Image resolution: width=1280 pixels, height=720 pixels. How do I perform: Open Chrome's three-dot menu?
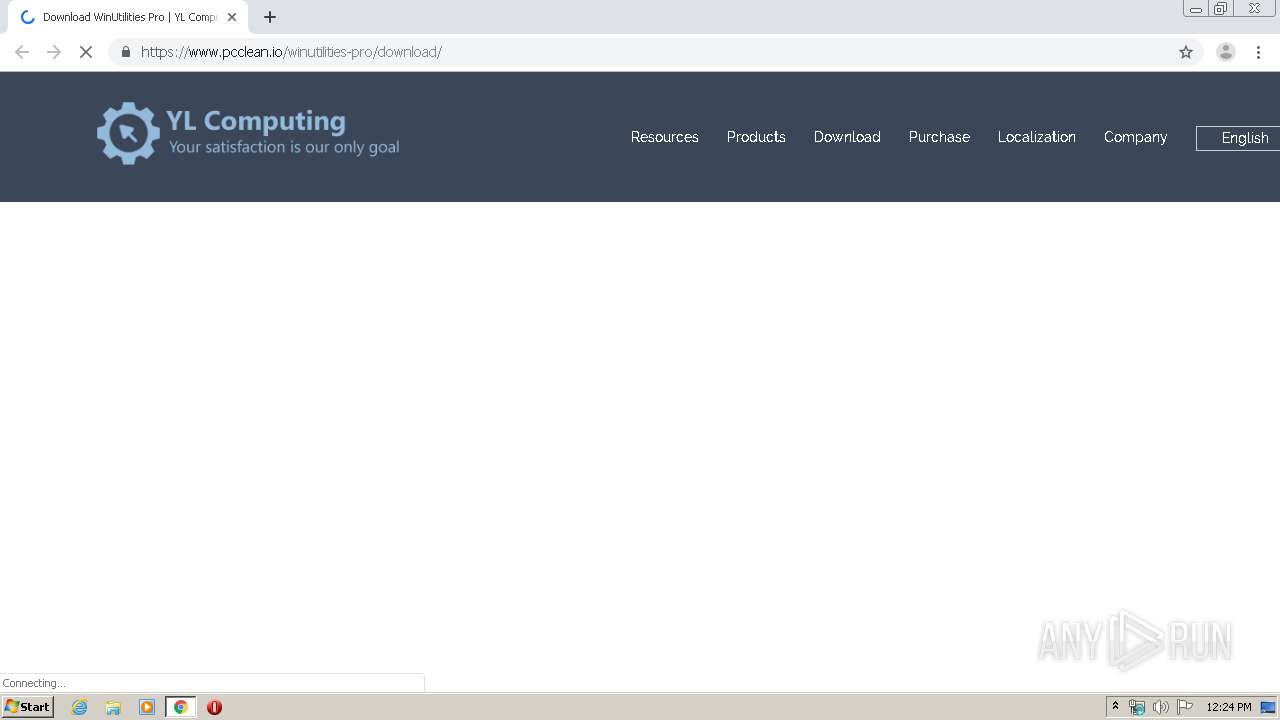[1259, 52]
